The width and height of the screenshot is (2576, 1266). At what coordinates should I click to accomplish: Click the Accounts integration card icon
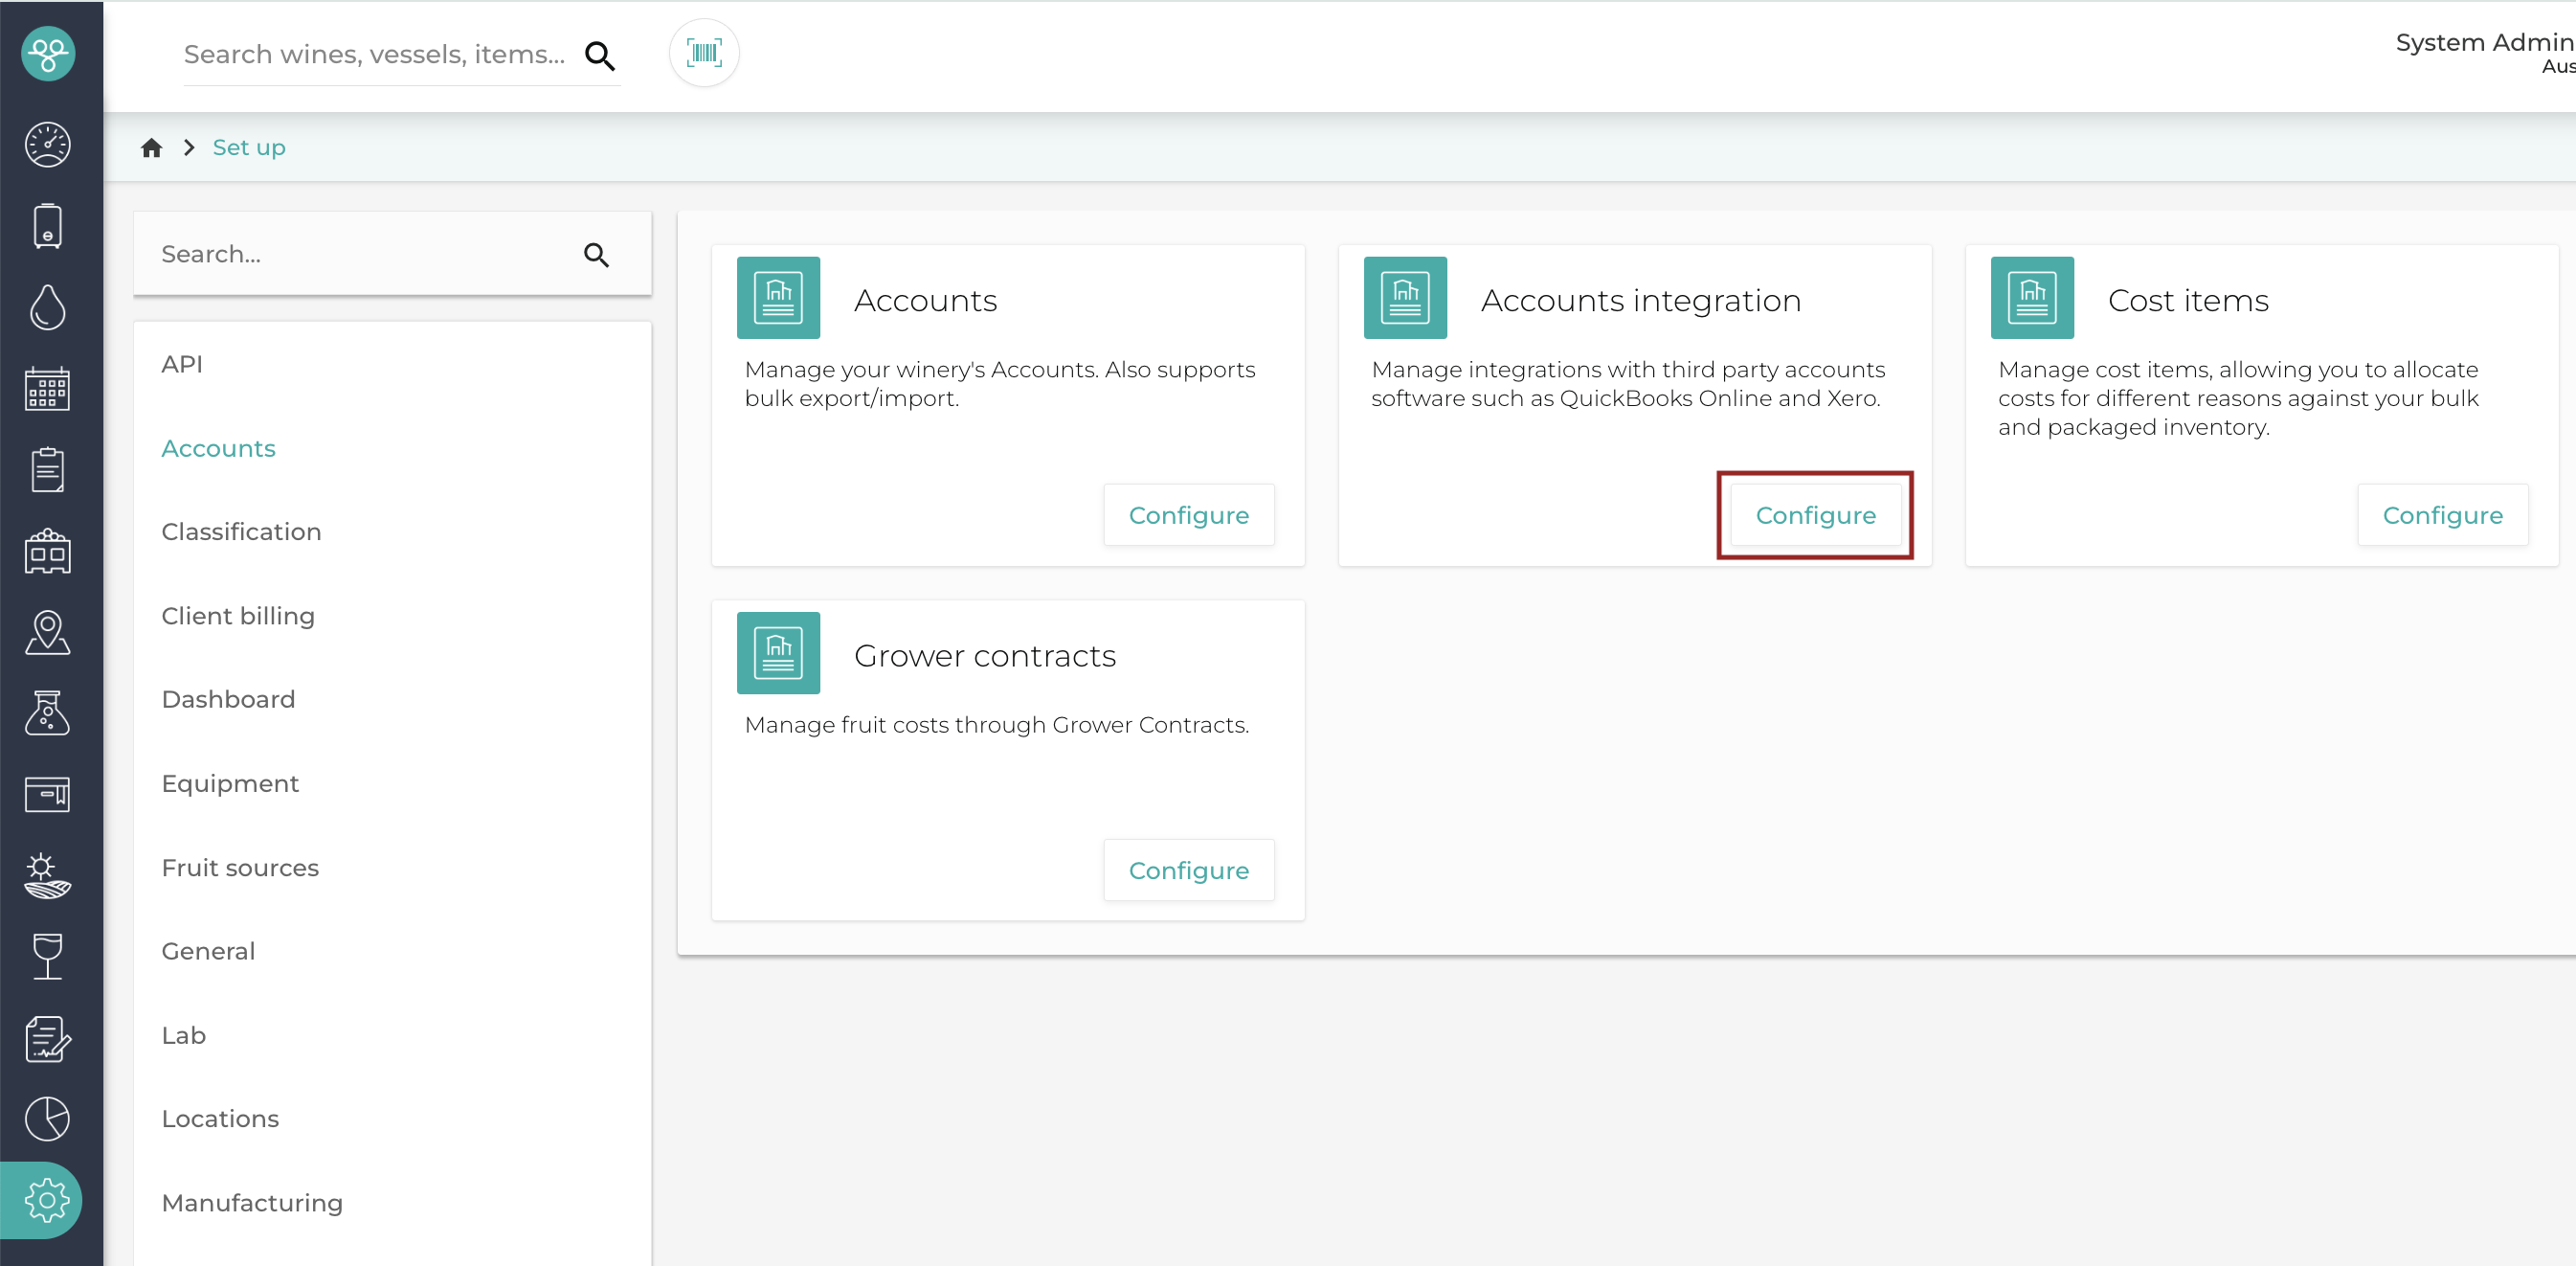pos(1405,298)
